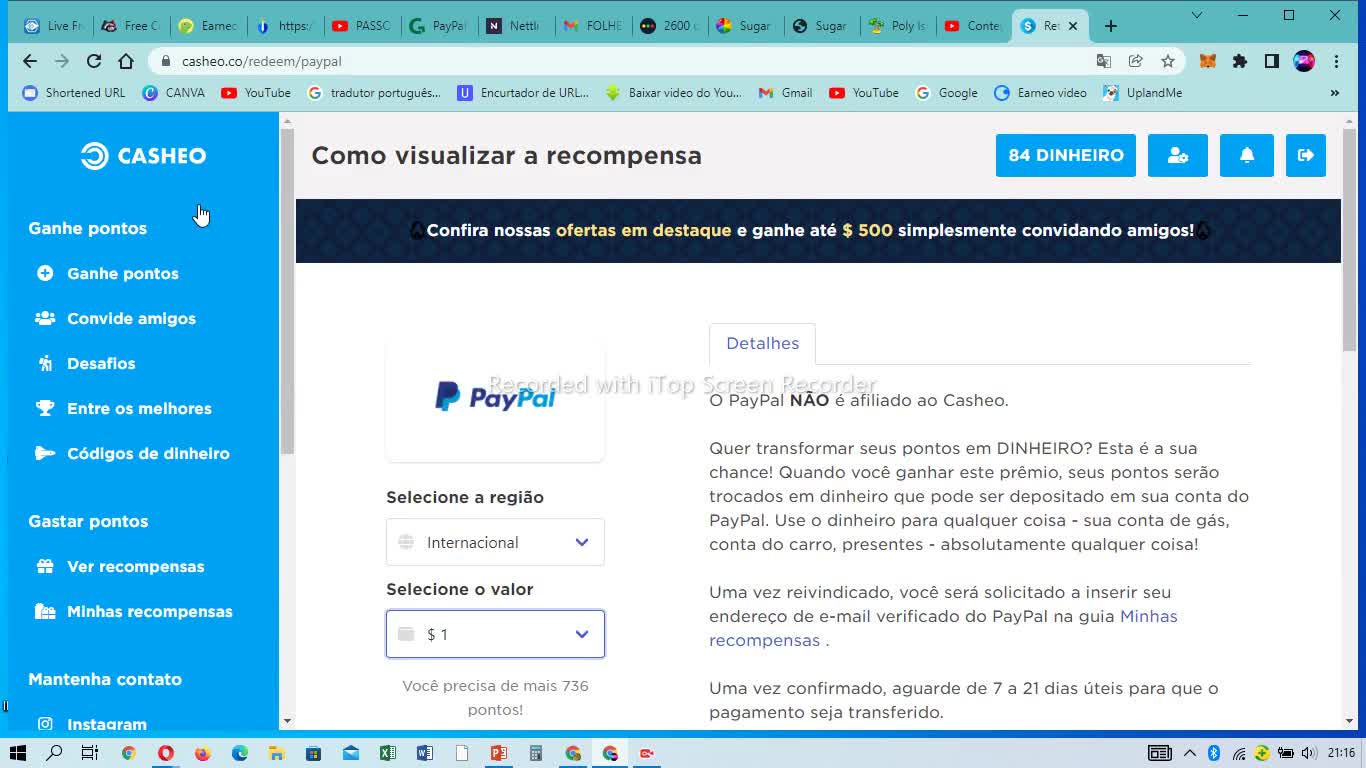This screenshot has height=768, width=1366.
Task: Click the browser Home button
Action: click(x=126, y=61)
